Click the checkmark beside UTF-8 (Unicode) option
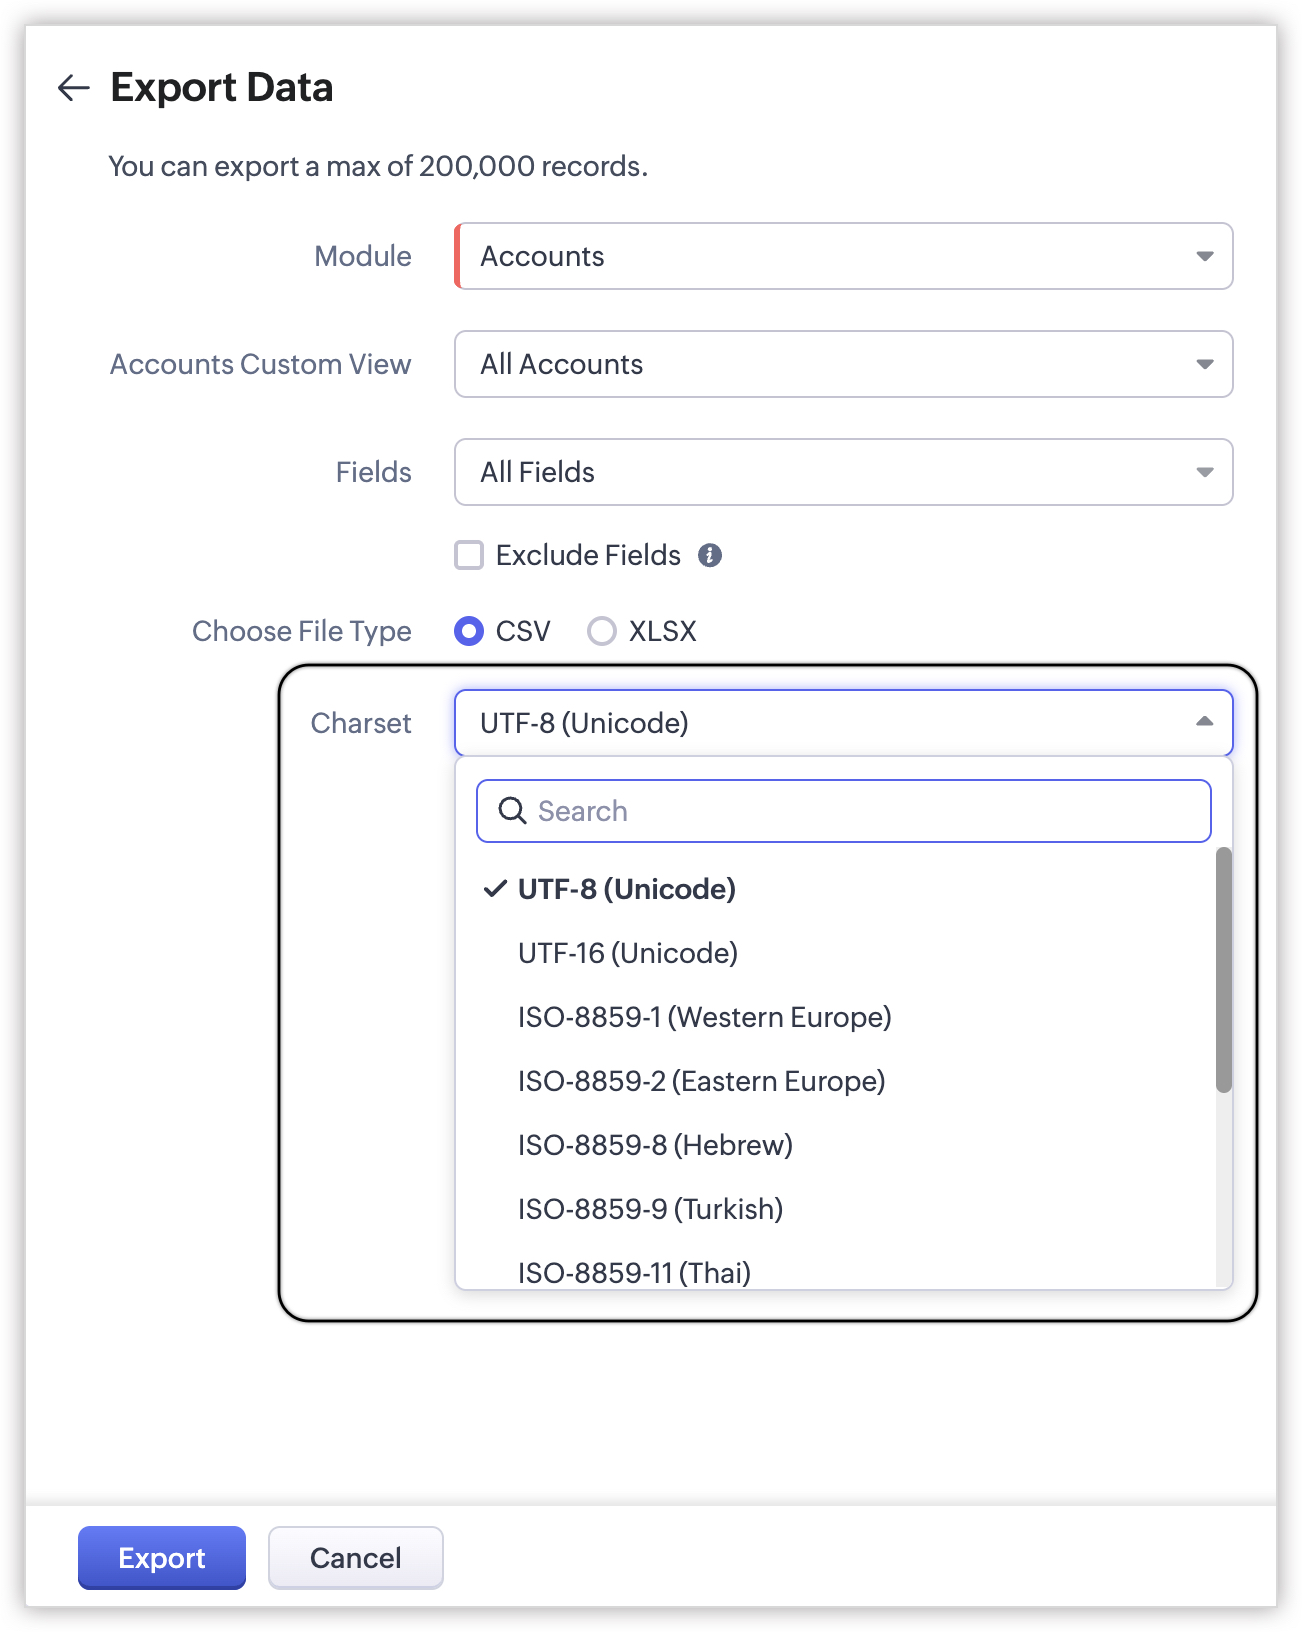Viewport: 1302px width, 1632px height. pyautogui.click(x=495, y=889)
